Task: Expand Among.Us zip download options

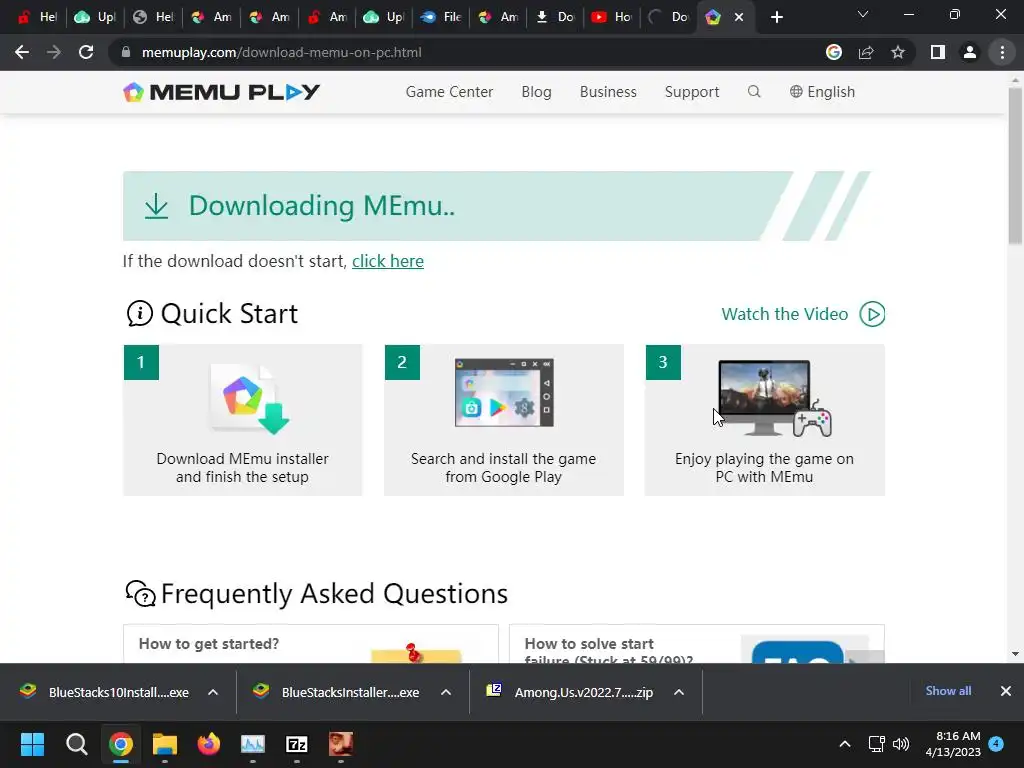Action: (x=679, y=692)
